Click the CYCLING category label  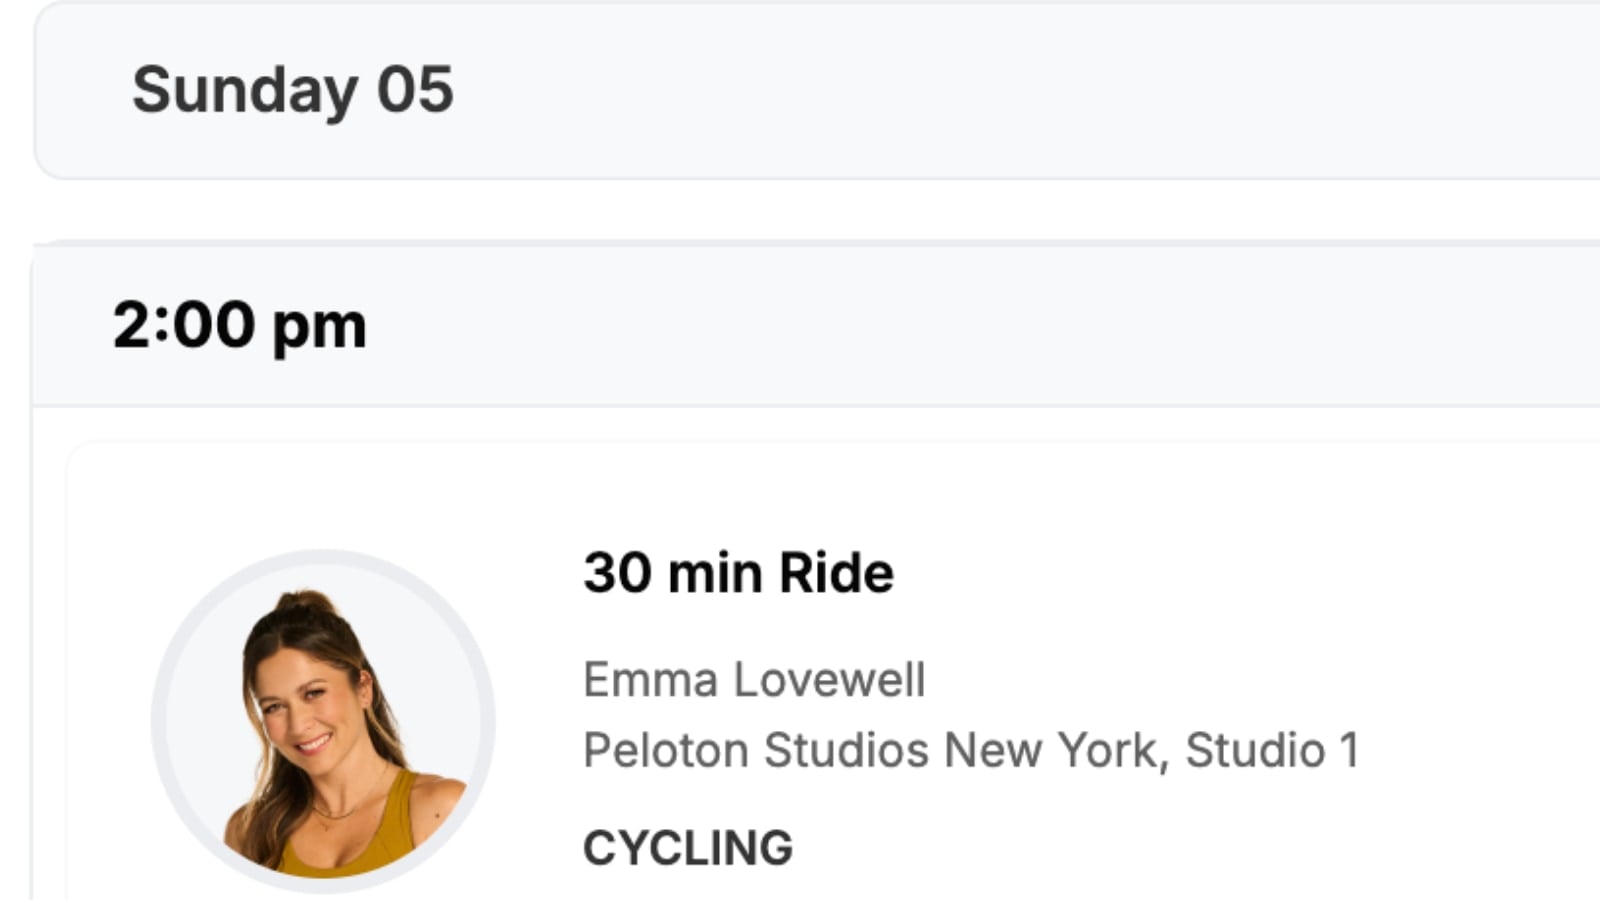688,848
